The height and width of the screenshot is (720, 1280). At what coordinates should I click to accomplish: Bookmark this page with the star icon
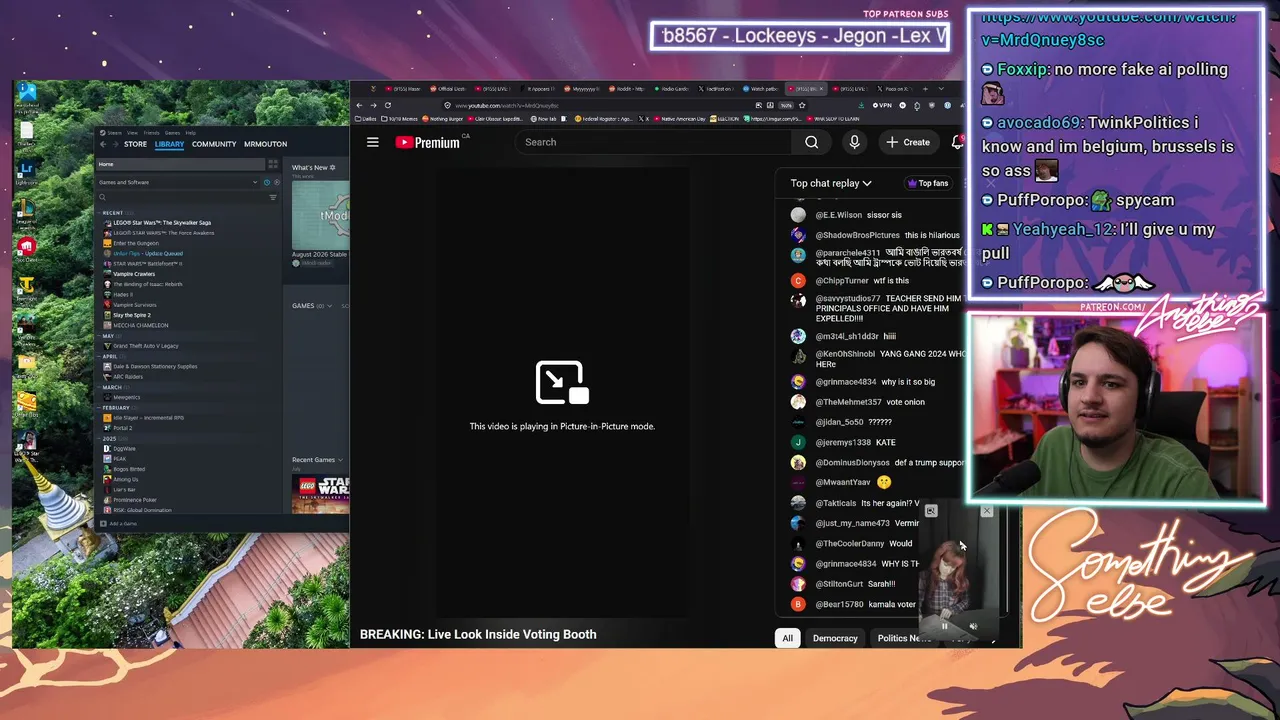pos(802,105)
